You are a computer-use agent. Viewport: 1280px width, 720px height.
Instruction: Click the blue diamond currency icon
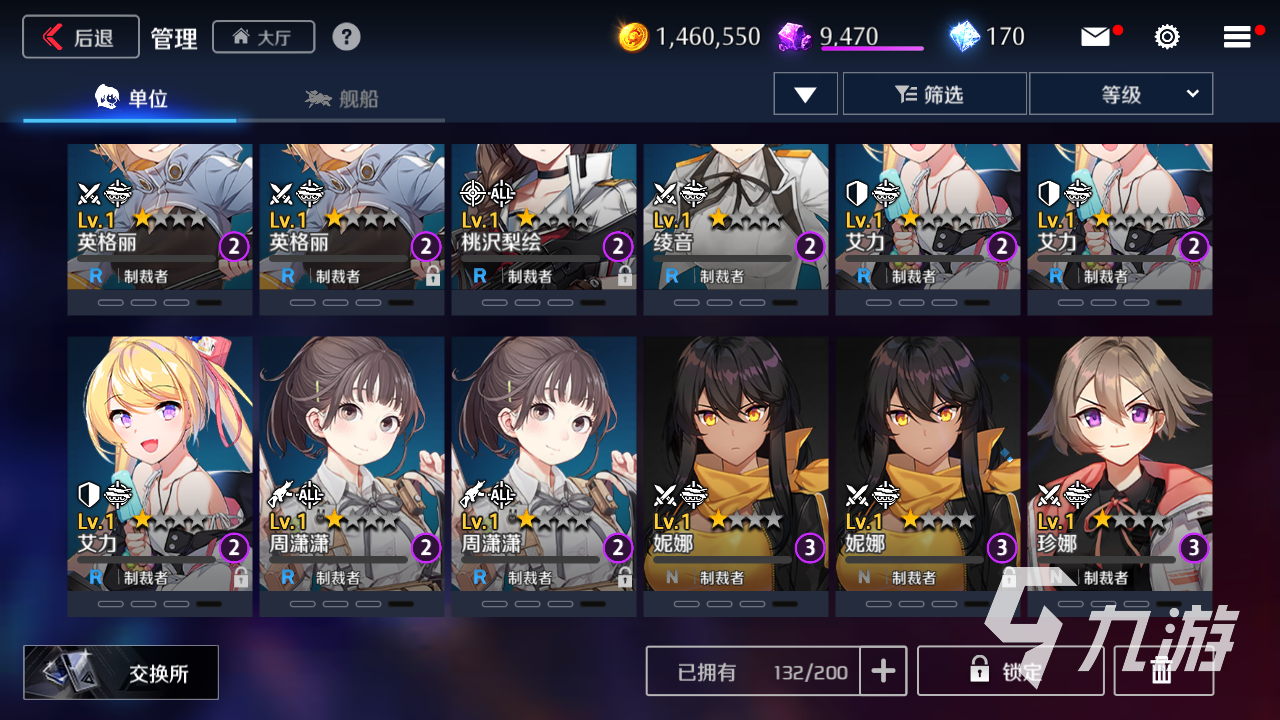(964, 37)
